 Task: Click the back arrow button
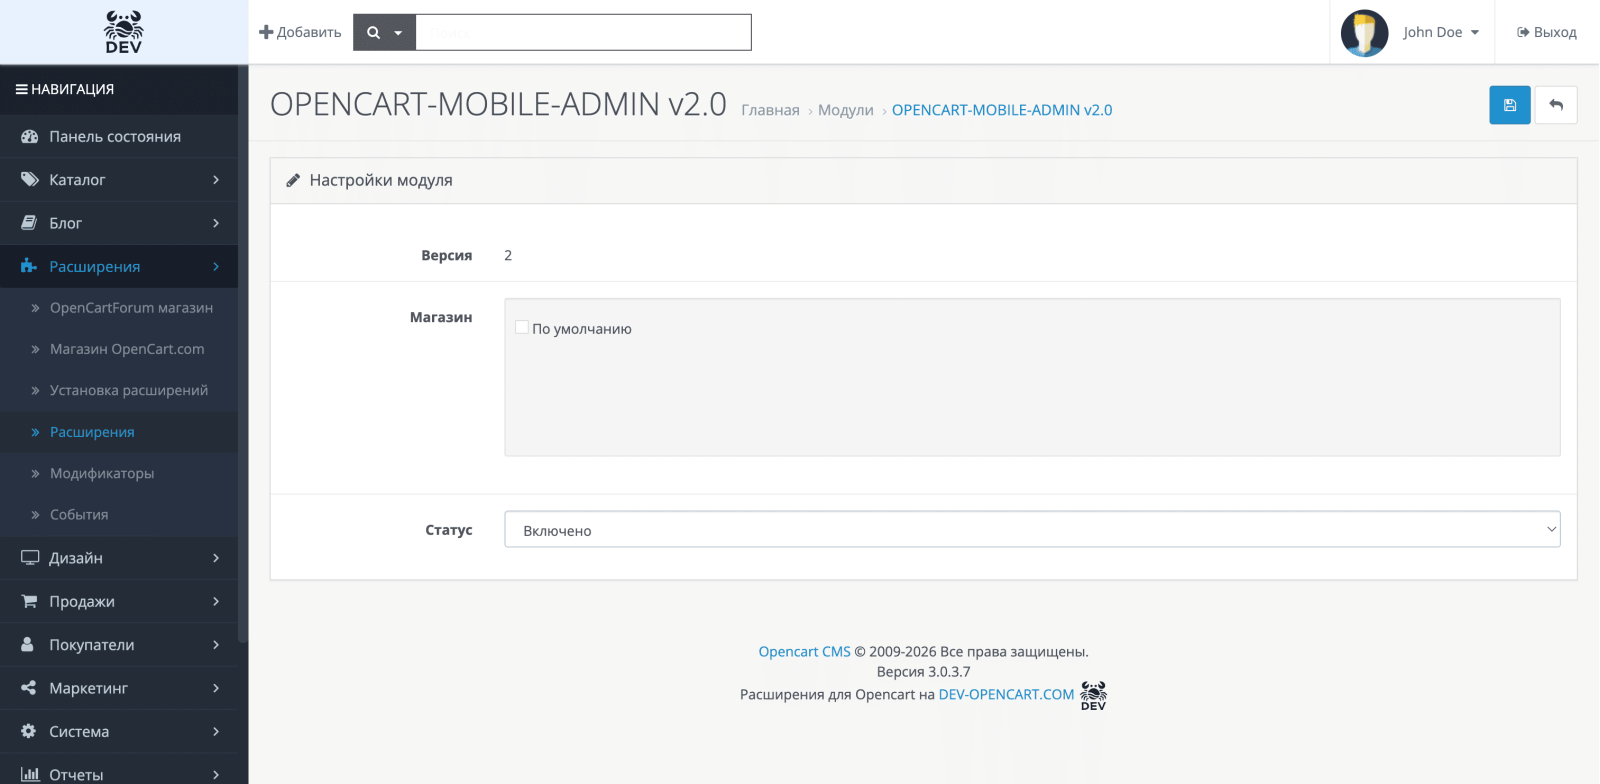coord(1556,105)
